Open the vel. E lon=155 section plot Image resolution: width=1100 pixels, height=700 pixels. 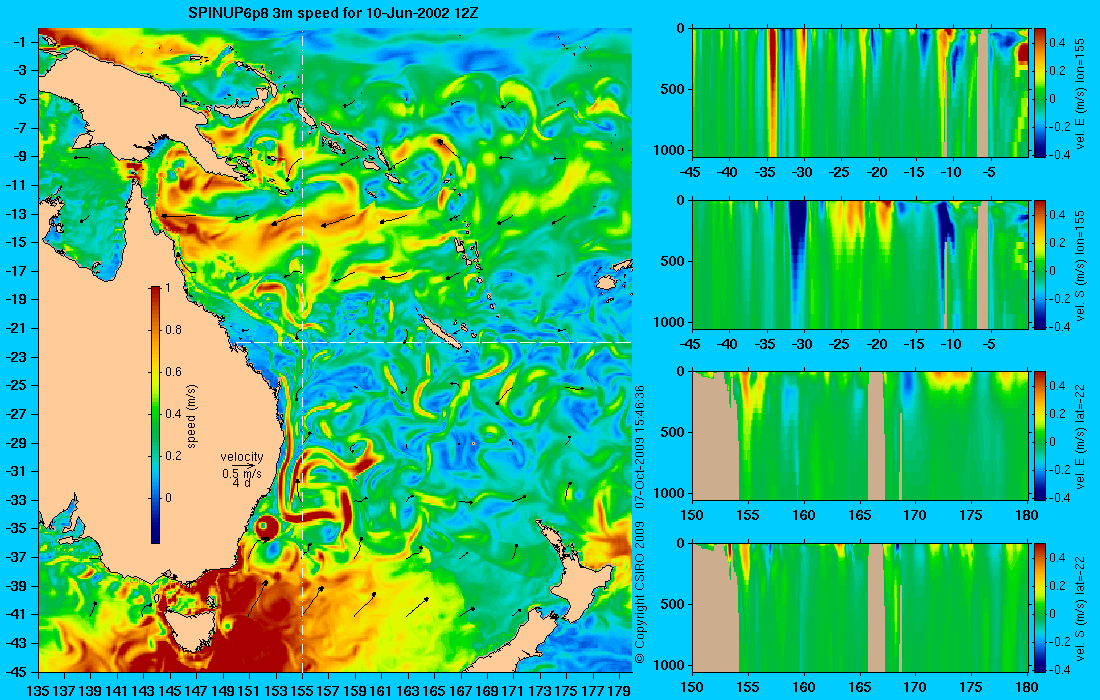860,93
